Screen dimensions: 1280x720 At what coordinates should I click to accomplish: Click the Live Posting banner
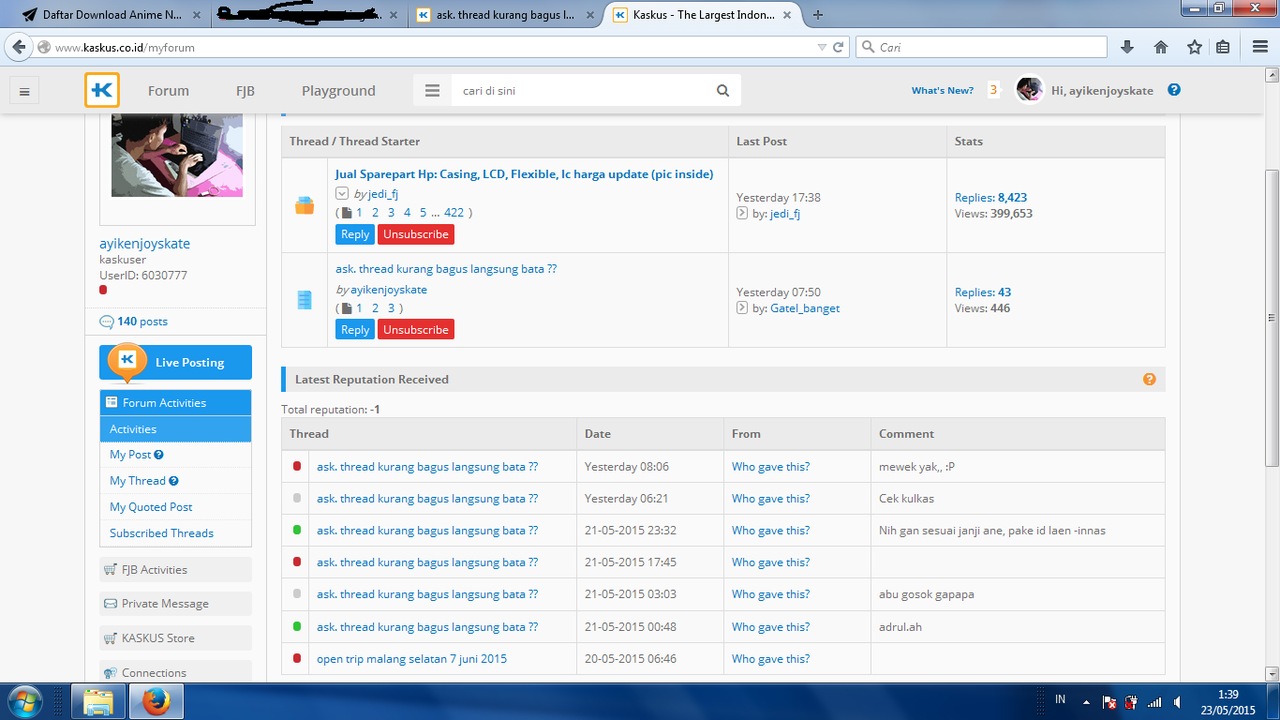[175, 362]
